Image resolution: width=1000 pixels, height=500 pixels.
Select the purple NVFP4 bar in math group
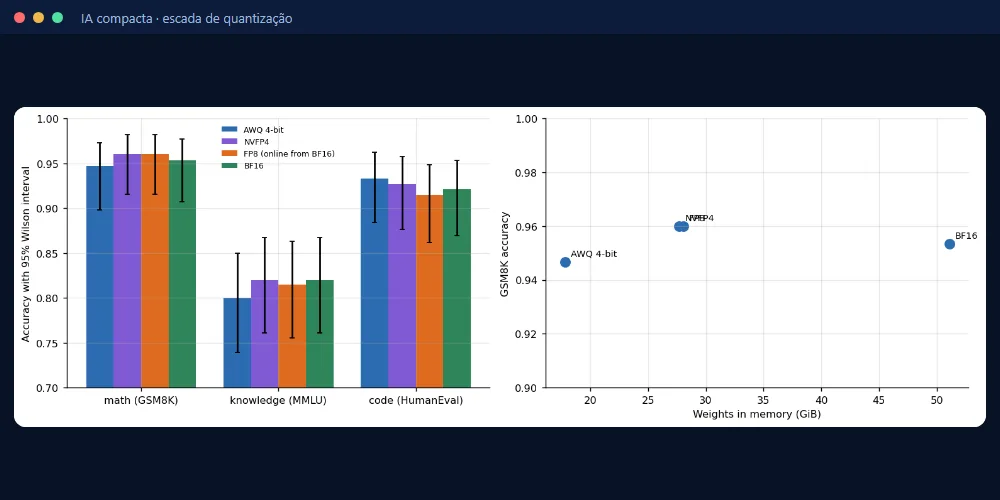point(127,271)
